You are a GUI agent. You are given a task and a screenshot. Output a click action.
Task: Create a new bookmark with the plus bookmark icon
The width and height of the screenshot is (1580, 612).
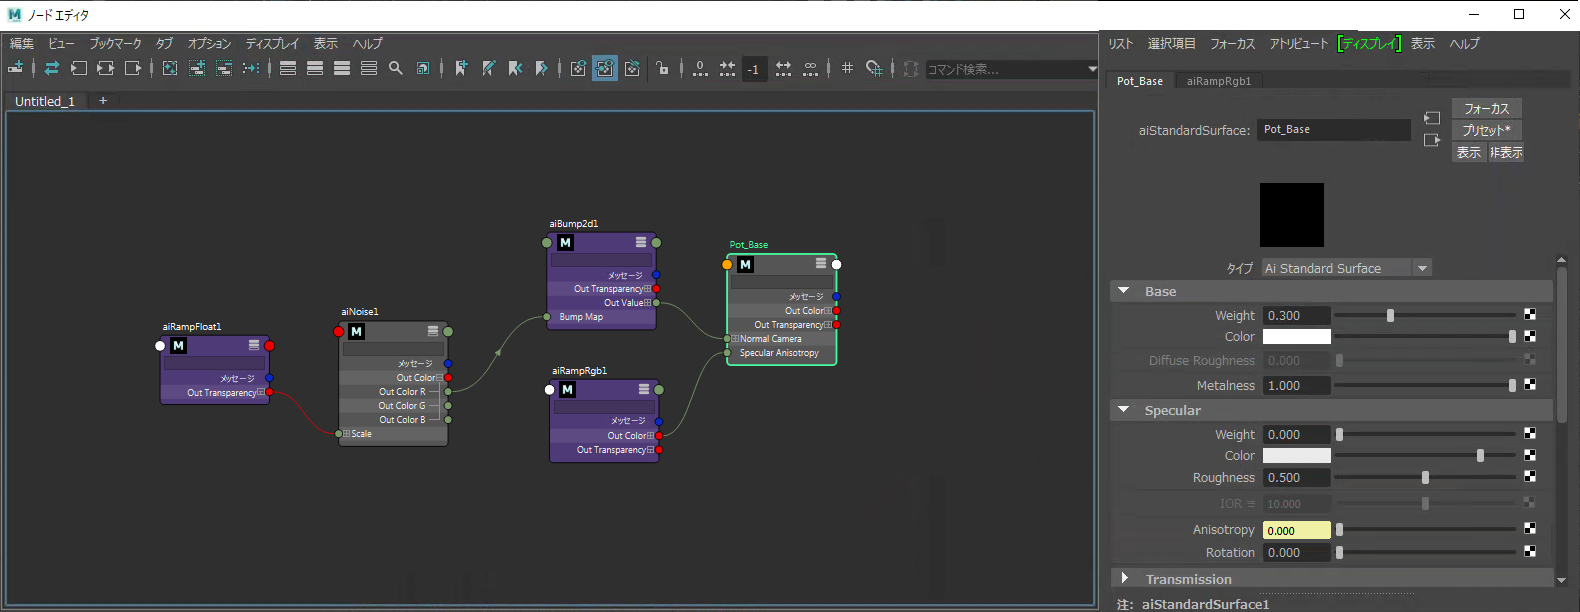point(461,68)
